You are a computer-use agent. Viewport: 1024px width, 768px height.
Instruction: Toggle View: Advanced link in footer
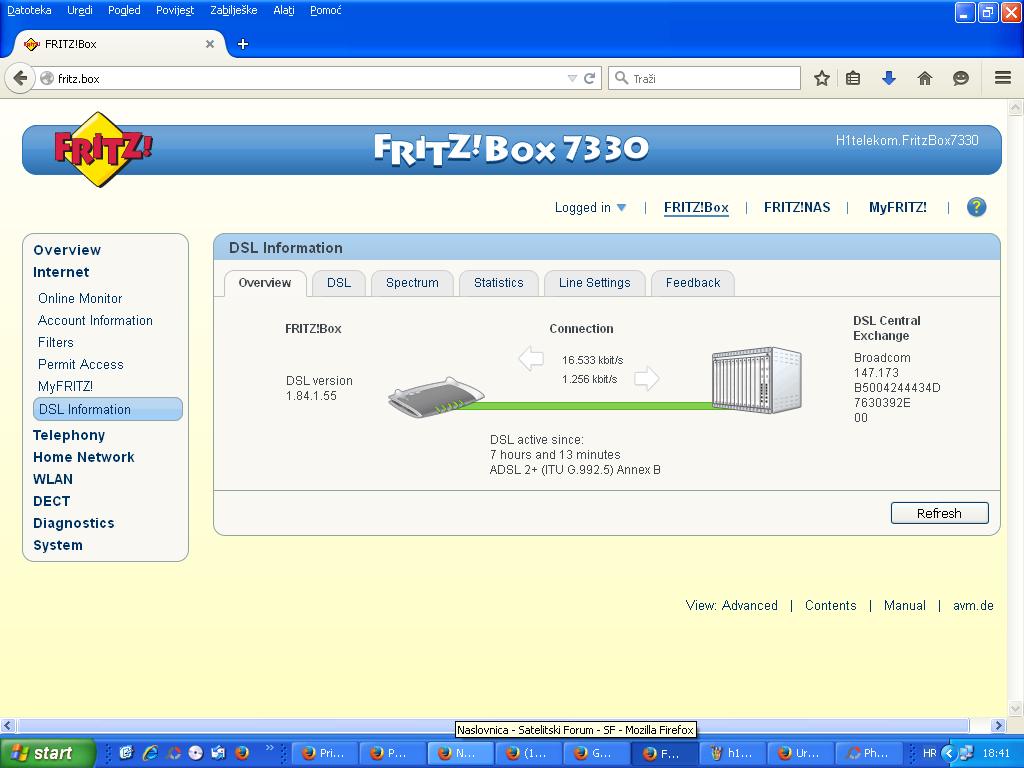tap(731, 606)
